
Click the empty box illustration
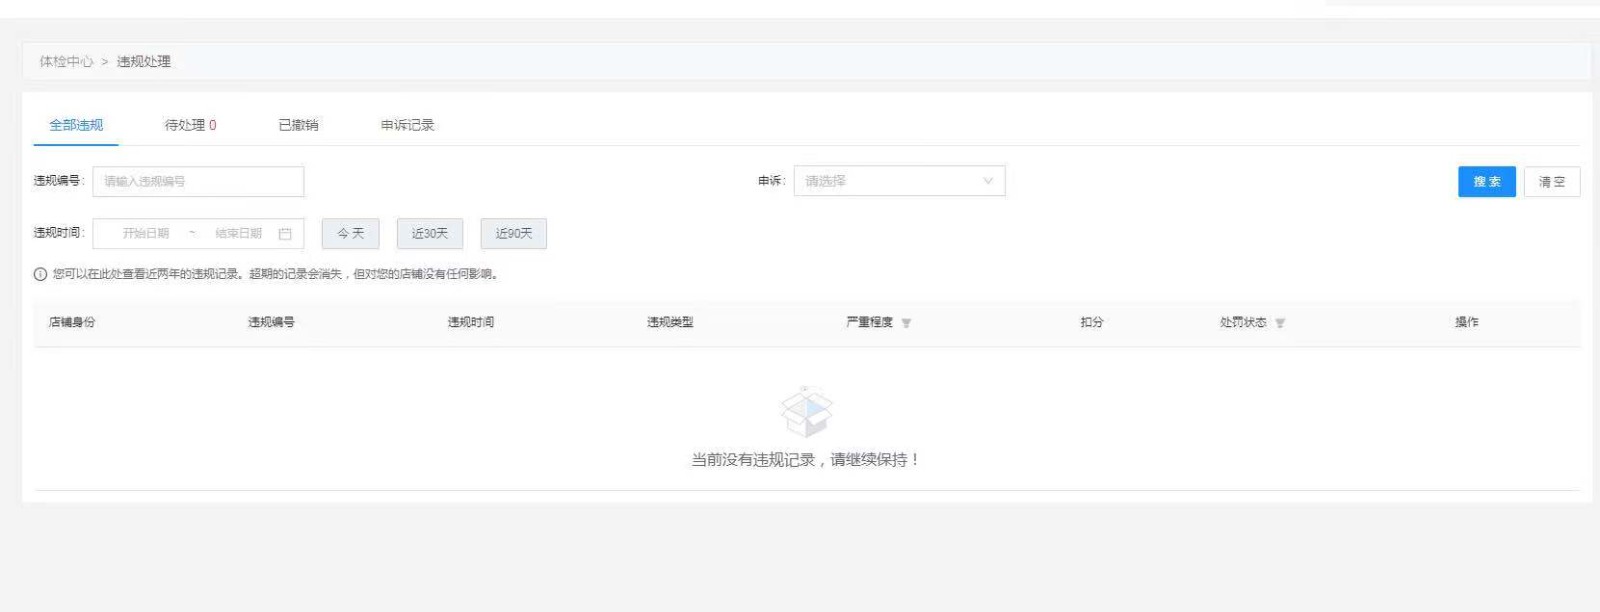(x=806, y=412)
